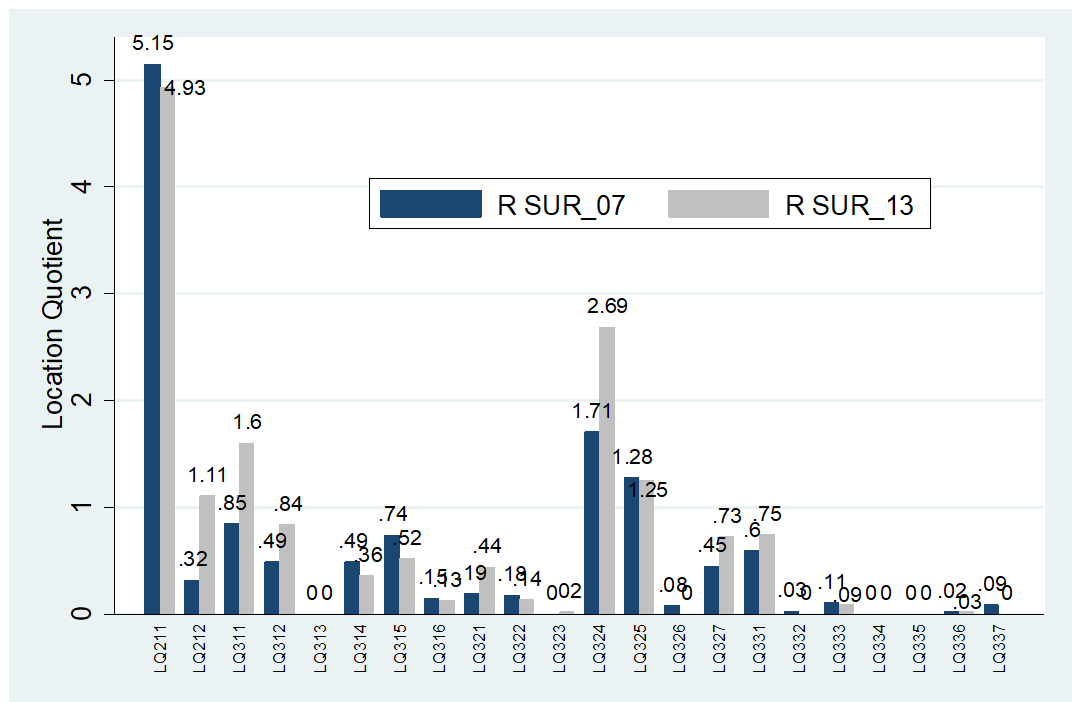The image size is (1081, 702).
Task: Pick the tallest blue bar for LQ211
Action: [x=152, y=338]
